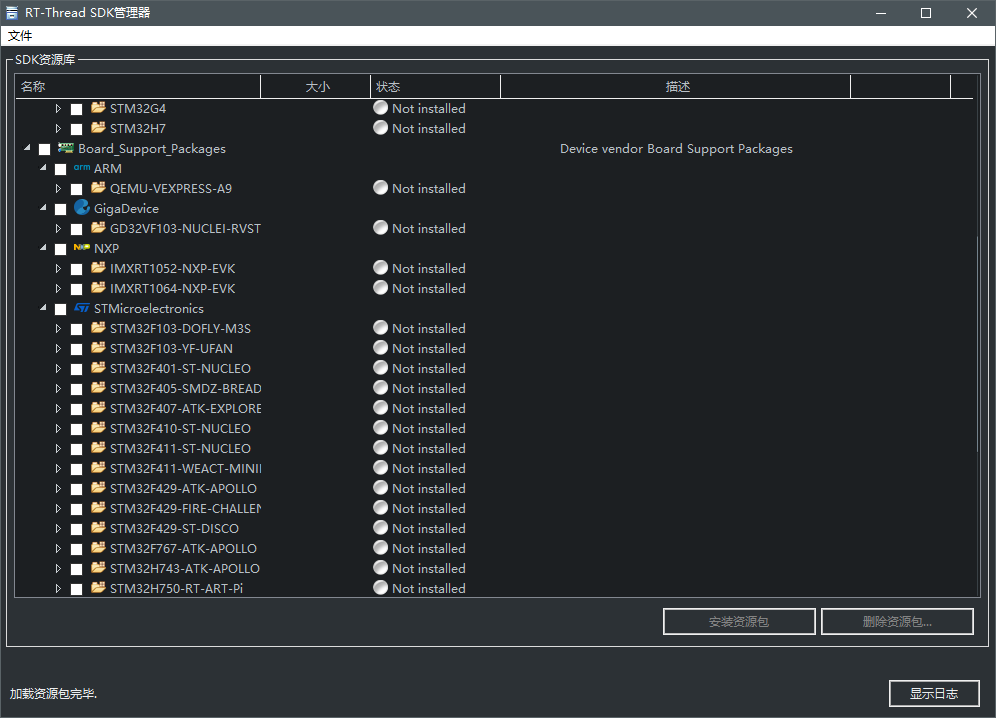Click the STM32F429-ATK-APOLLO folder icon

98,488
